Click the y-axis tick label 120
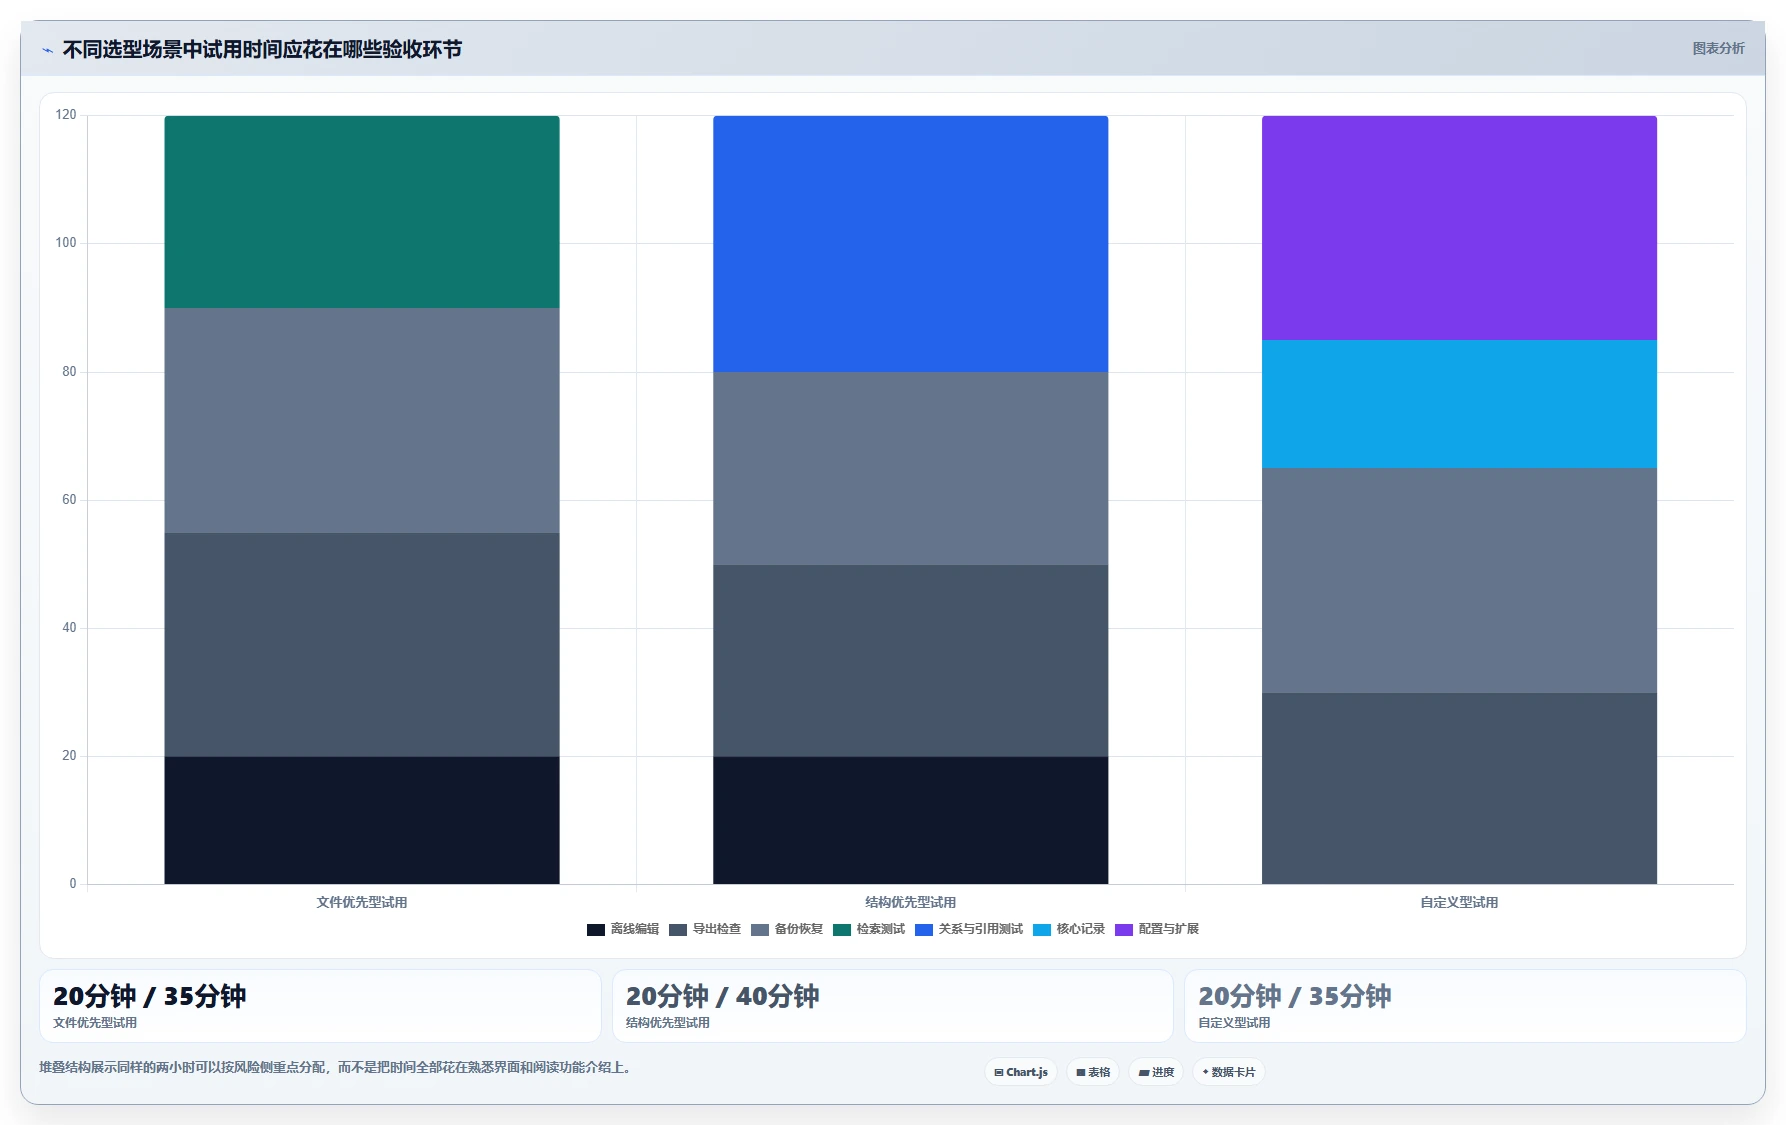 (x=66, y=115)
